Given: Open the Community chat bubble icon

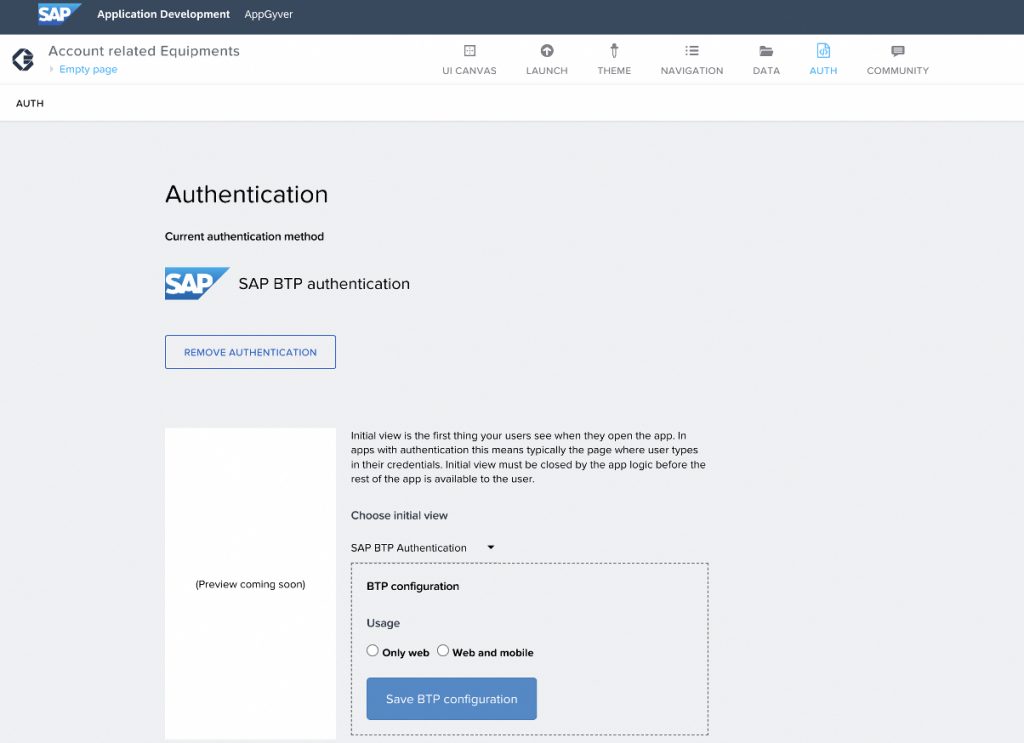Looking at the screenshot, I should (898, 51).
